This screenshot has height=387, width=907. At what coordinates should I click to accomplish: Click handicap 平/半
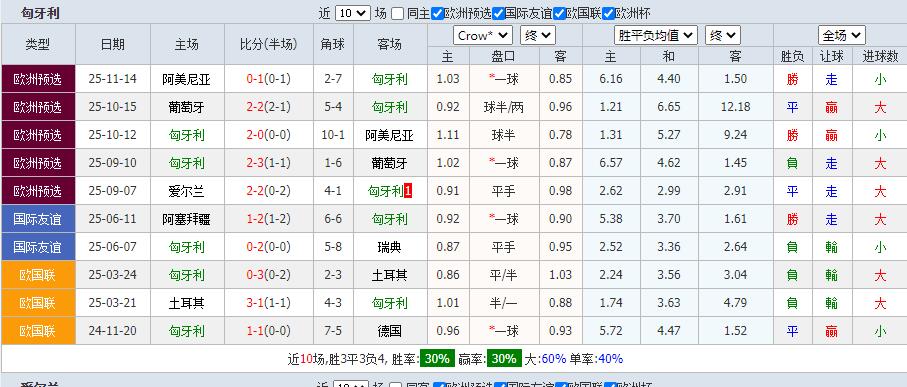(504, 275)
